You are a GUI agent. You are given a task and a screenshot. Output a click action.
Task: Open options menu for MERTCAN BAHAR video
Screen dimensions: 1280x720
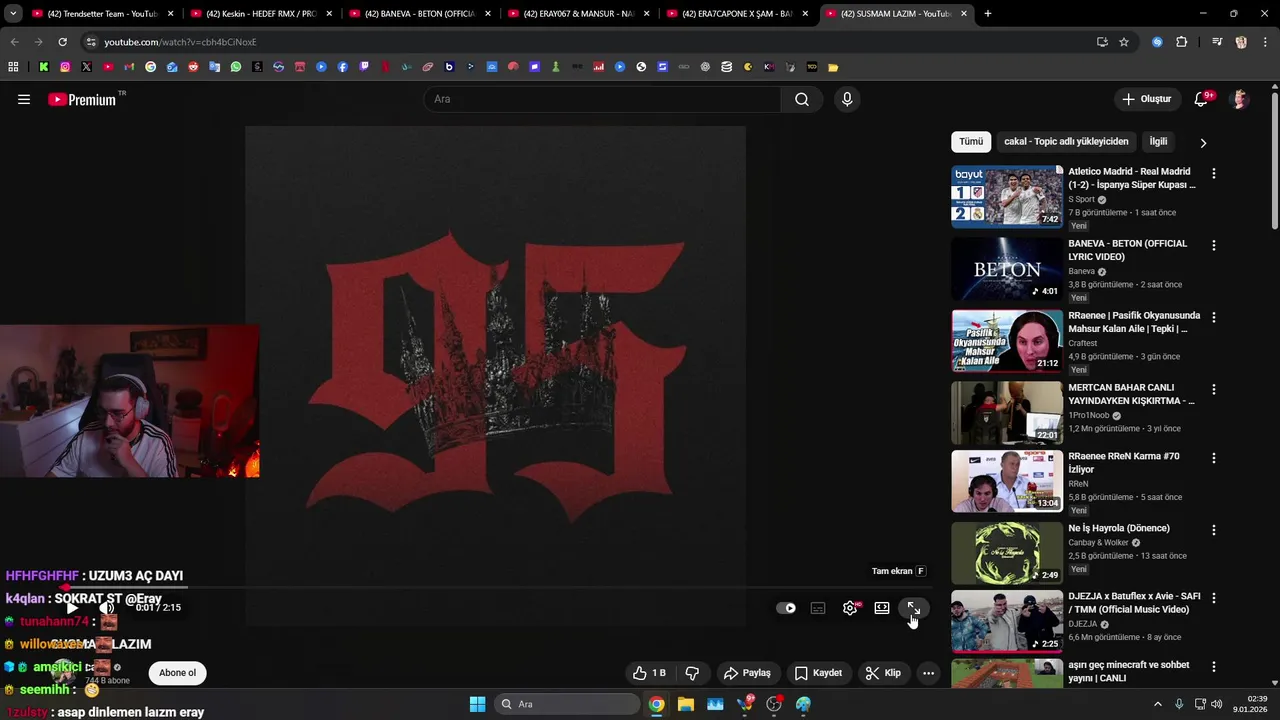1214,389
